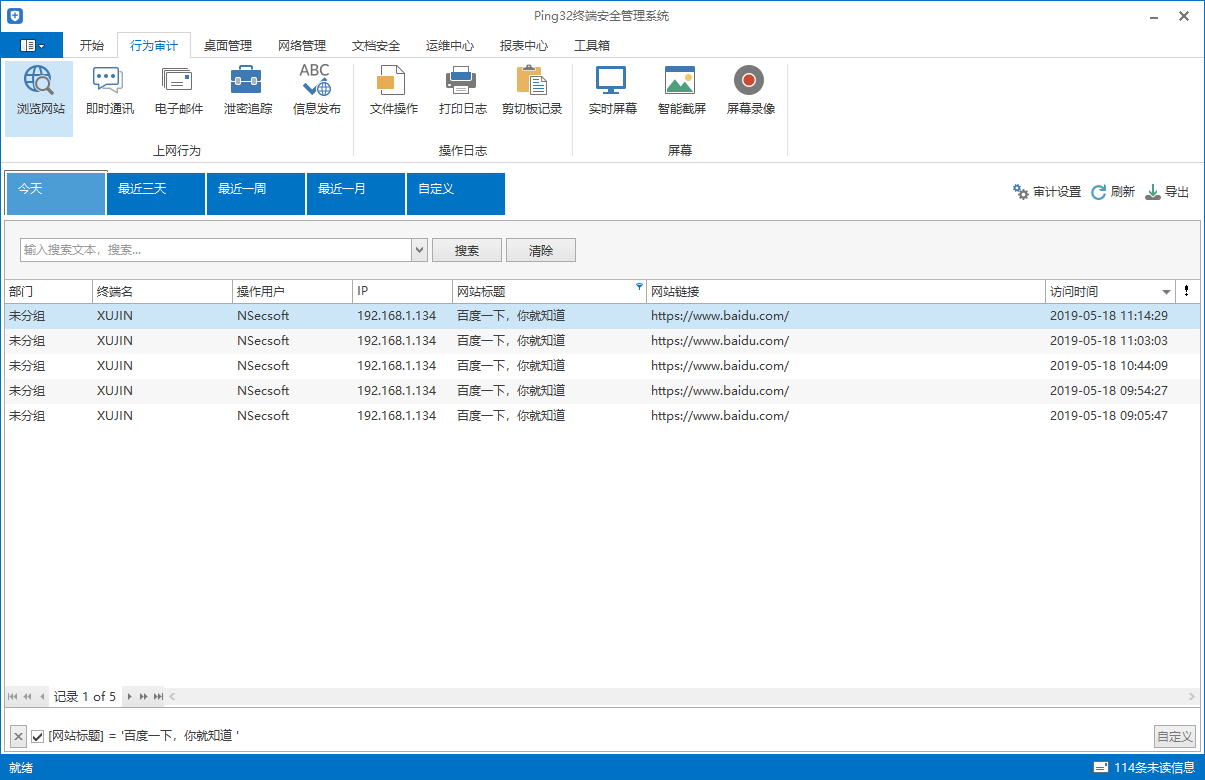Open the 剪切板记录 clipboard log
The width and height of the screenshot is (1205, 780).
pyautogui.click(x=531, y=92)
